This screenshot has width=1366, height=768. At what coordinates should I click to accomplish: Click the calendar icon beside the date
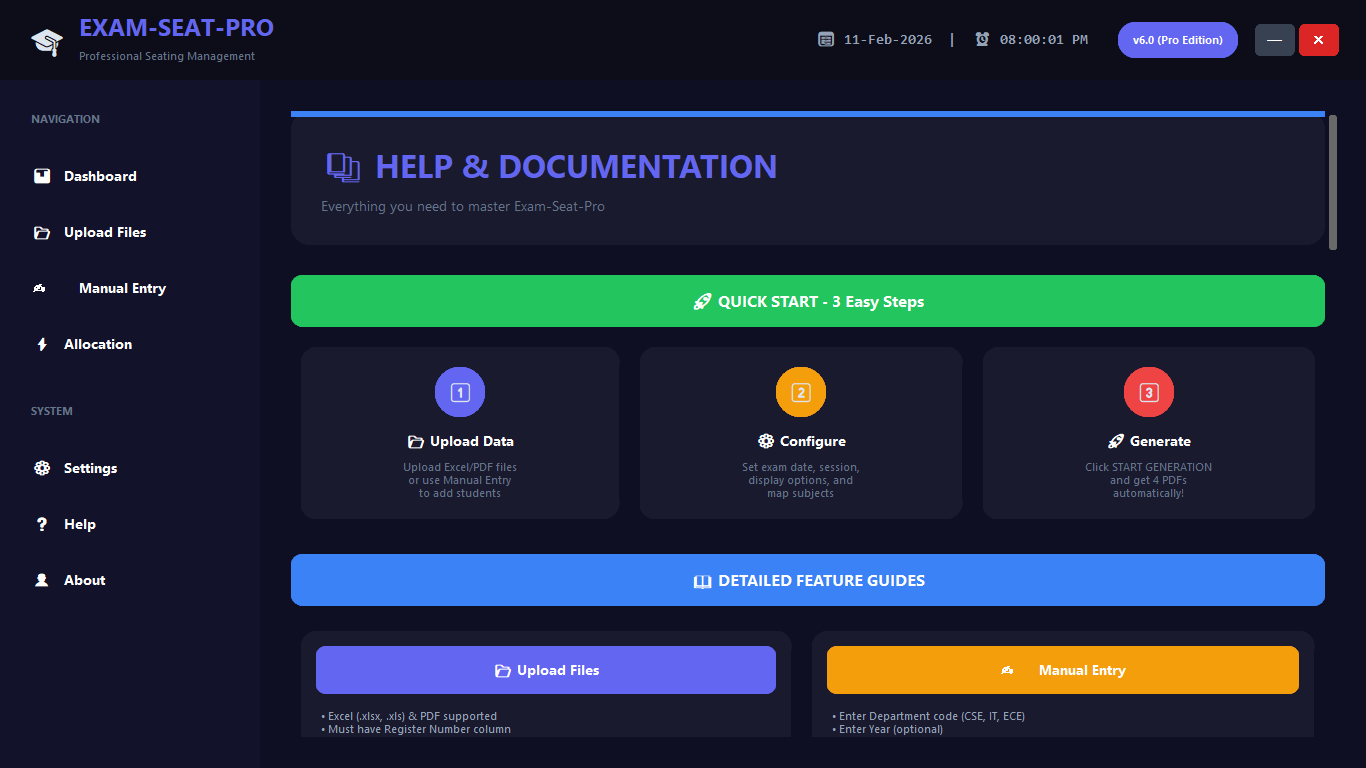826,40
